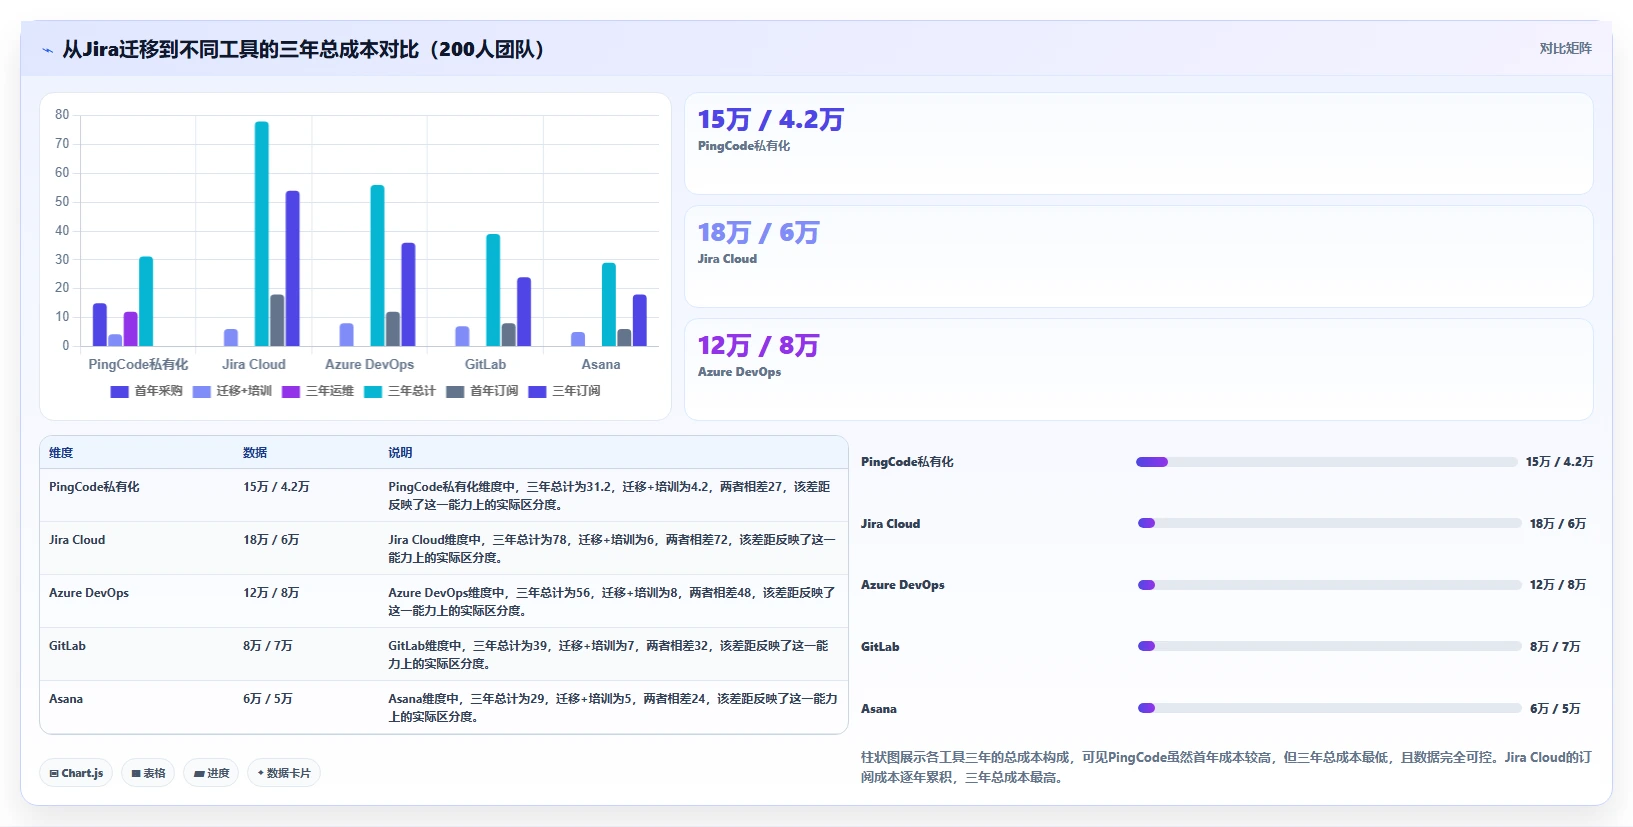Screen dimensions: 1633x827
Task: Select the 表格 tag chip
Action: click(148, 773)
